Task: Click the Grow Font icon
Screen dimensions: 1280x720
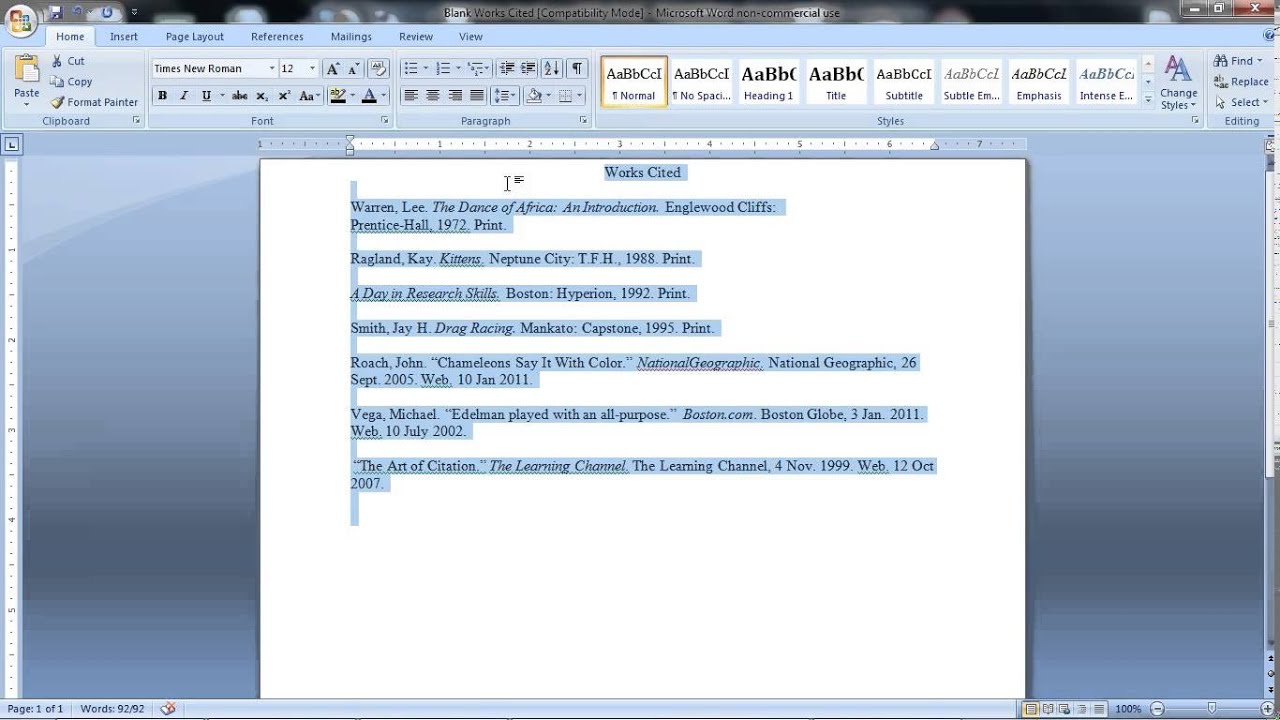Action: pos(334,69)
